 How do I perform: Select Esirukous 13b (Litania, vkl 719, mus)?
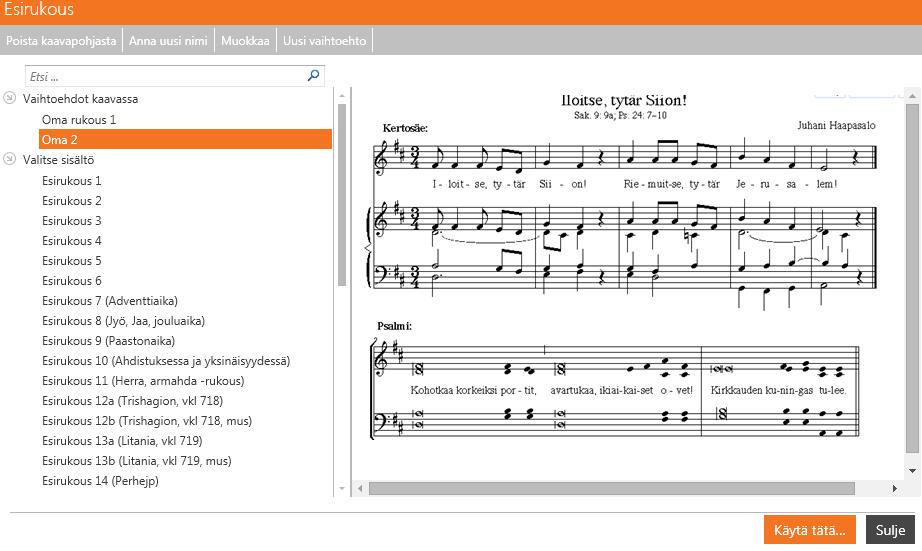(136, 460)
